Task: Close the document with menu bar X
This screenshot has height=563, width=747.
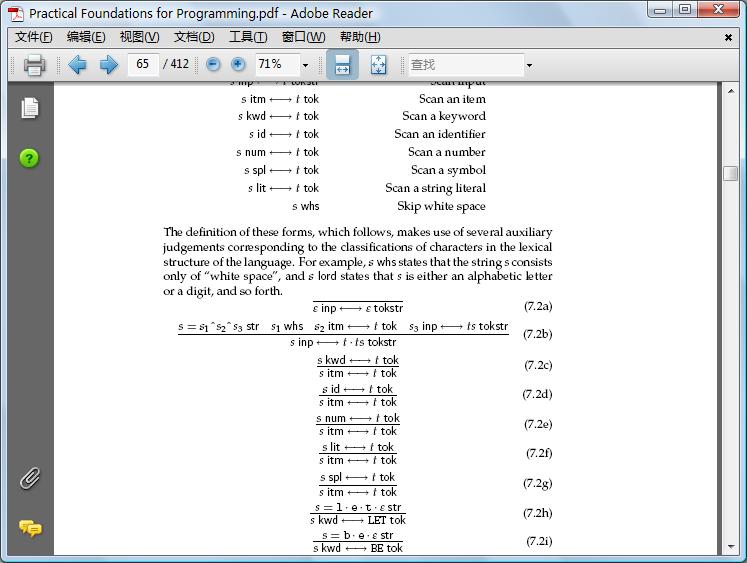Action: pyautogui.click(x=728, y=37)
